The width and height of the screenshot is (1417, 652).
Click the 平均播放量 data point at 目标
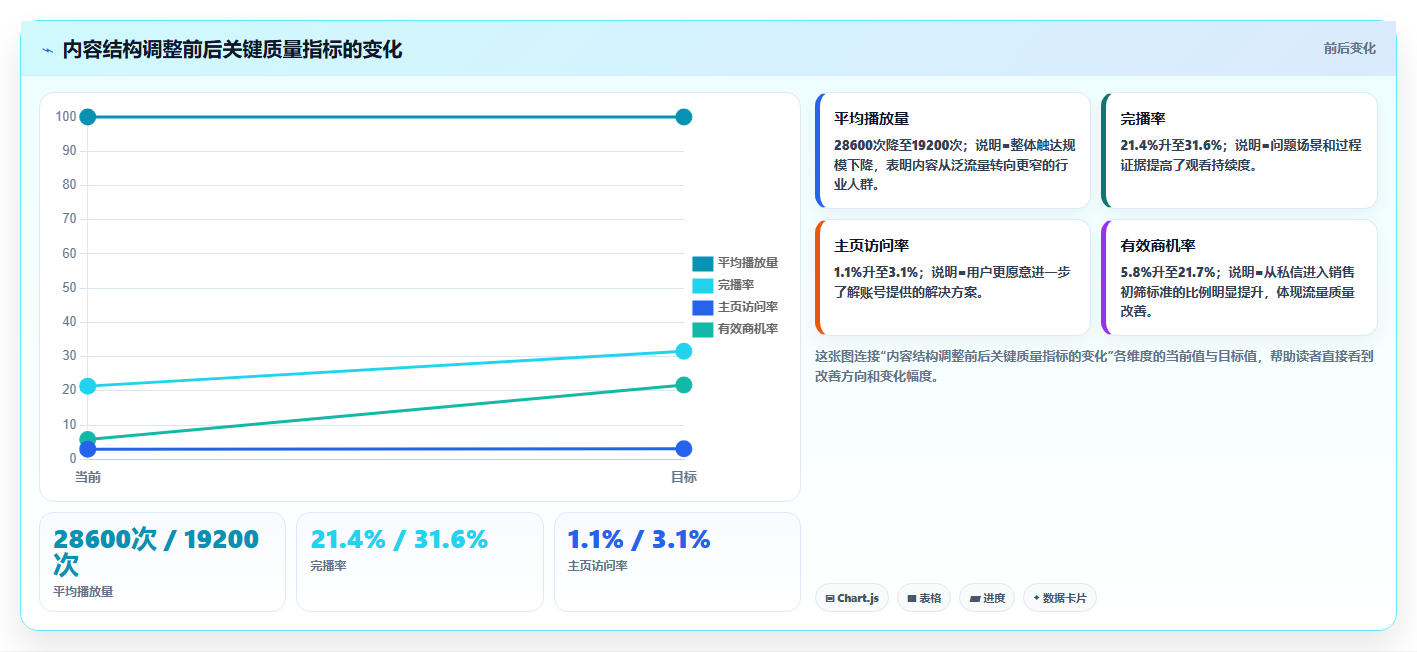684,117
